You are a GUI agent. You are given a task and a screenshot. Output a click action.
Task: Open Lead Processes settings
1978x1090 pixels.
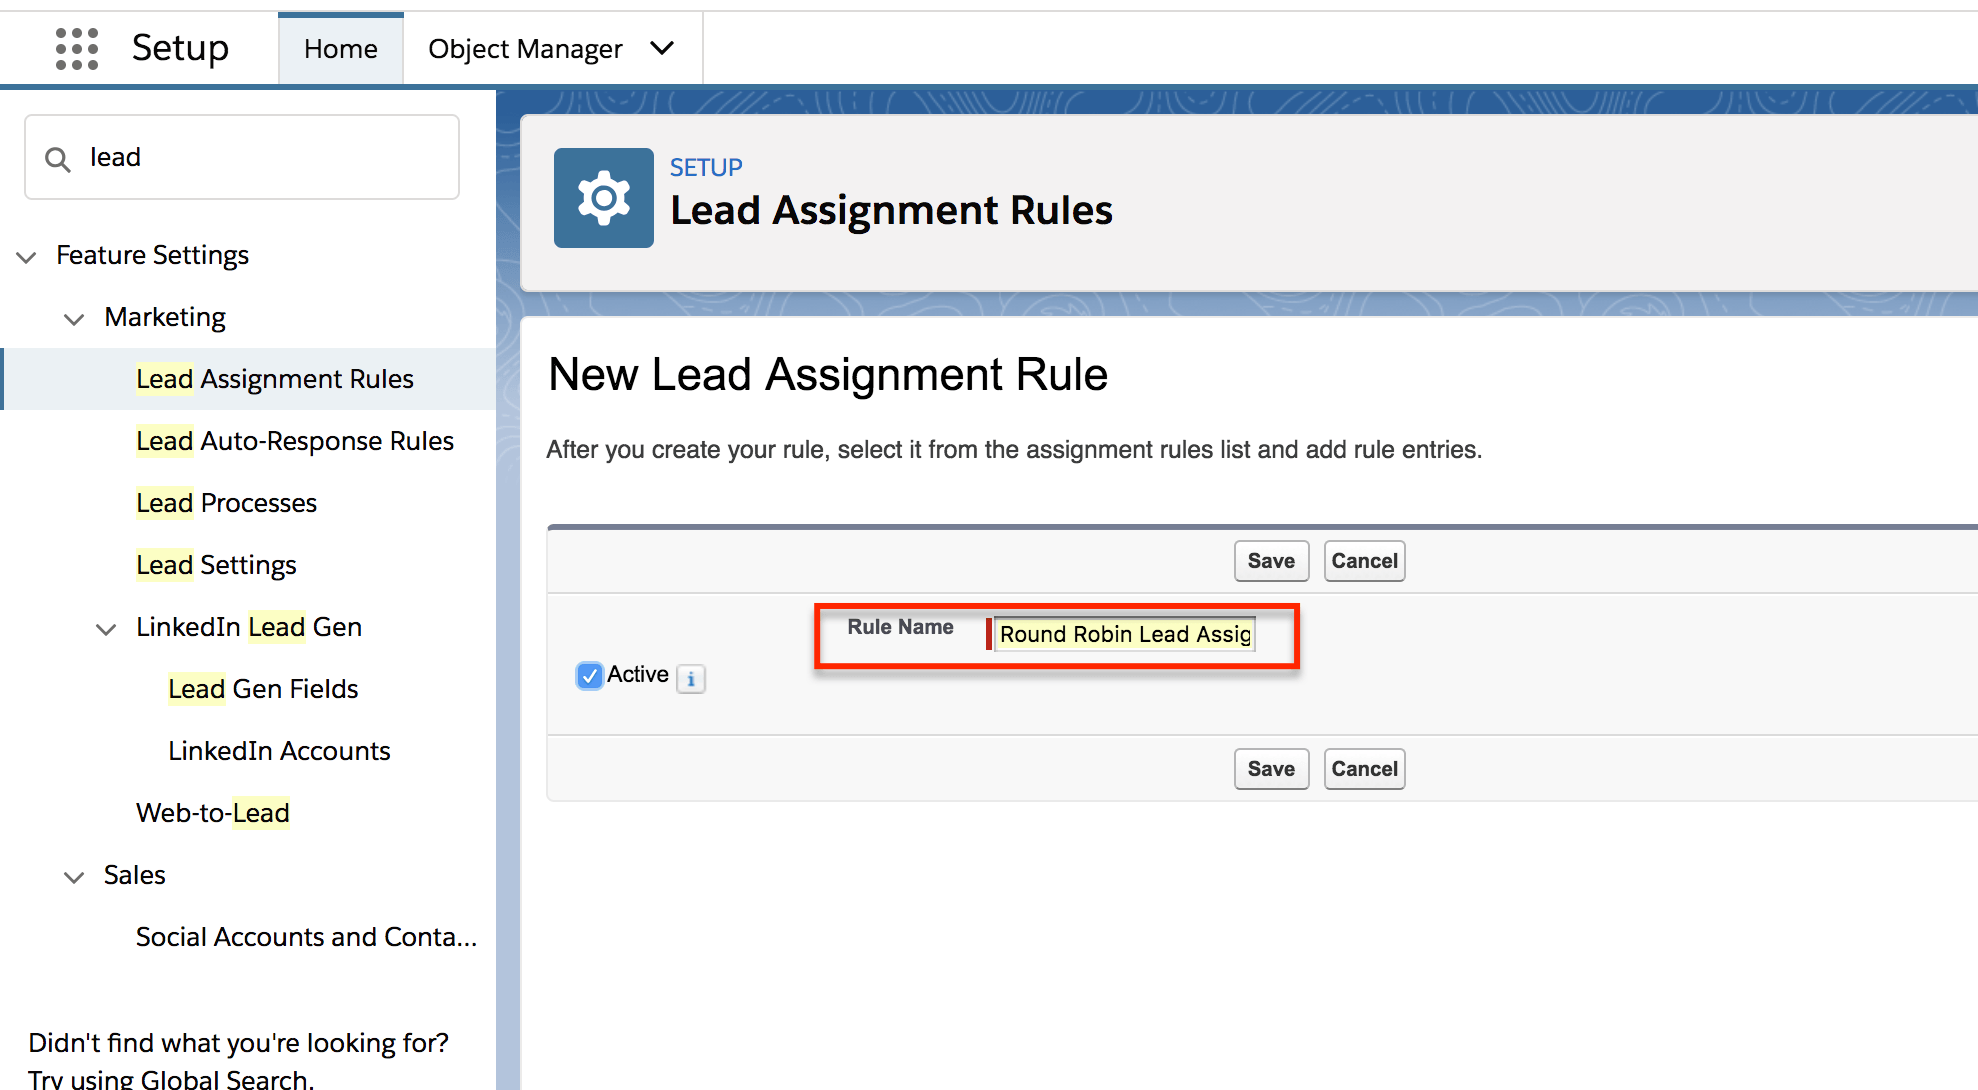click(x=226, y=503)
